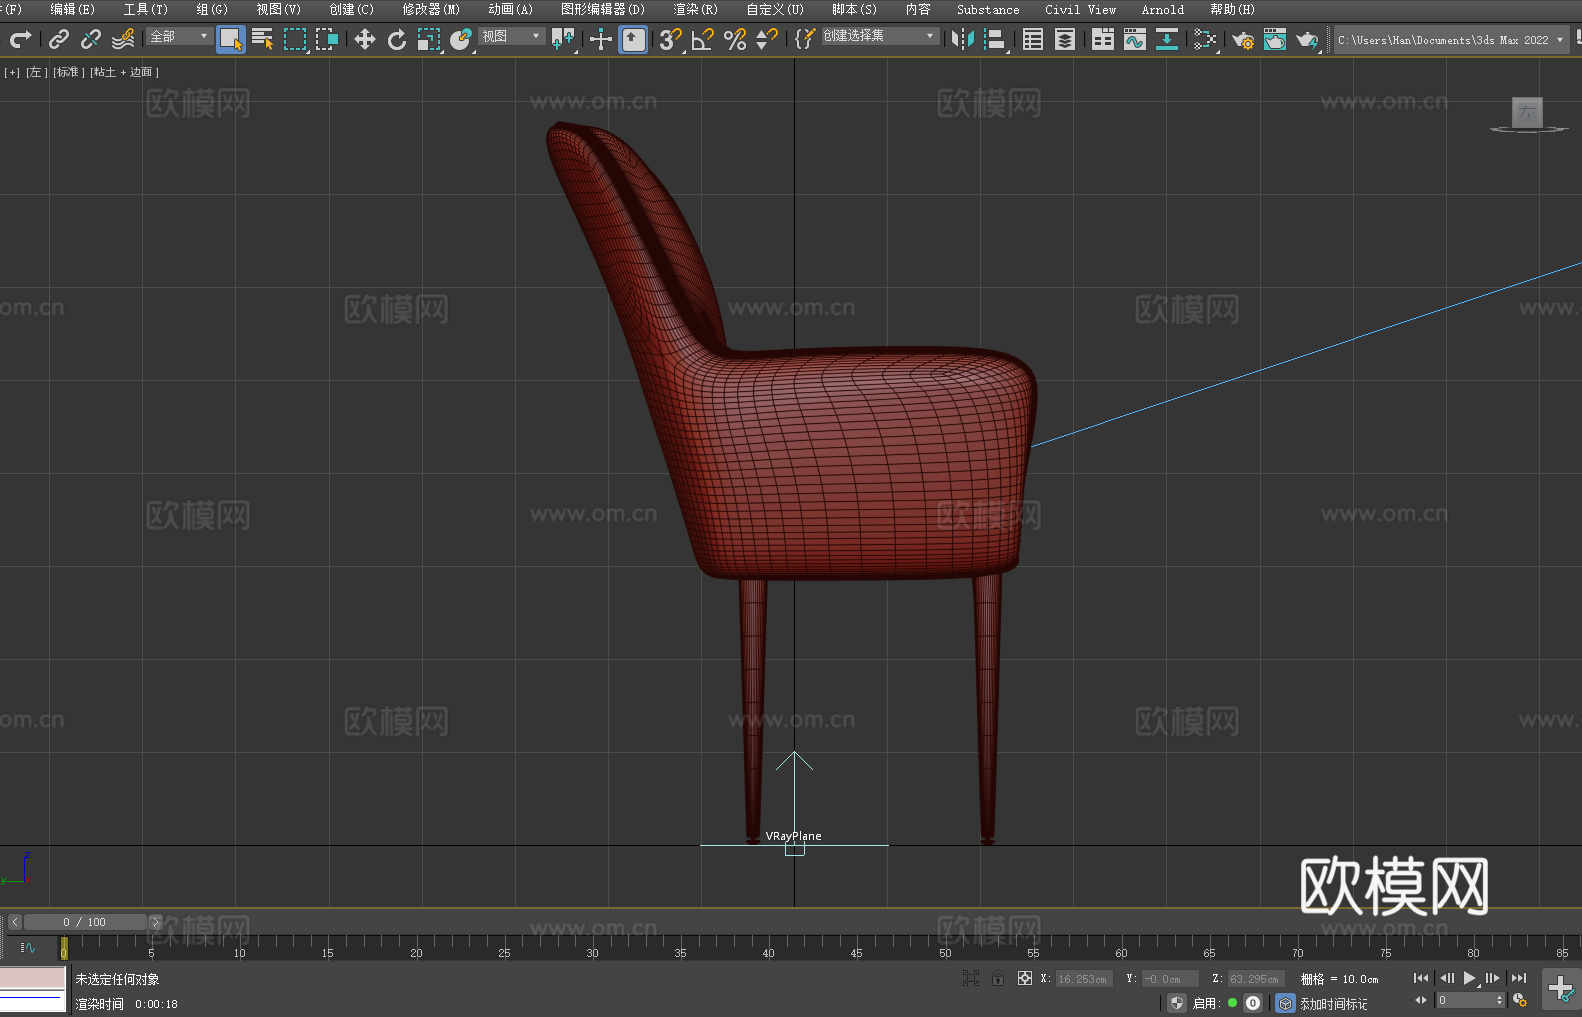
Task: Open the 创建(C) menu
Action: (x=351, y=9)
